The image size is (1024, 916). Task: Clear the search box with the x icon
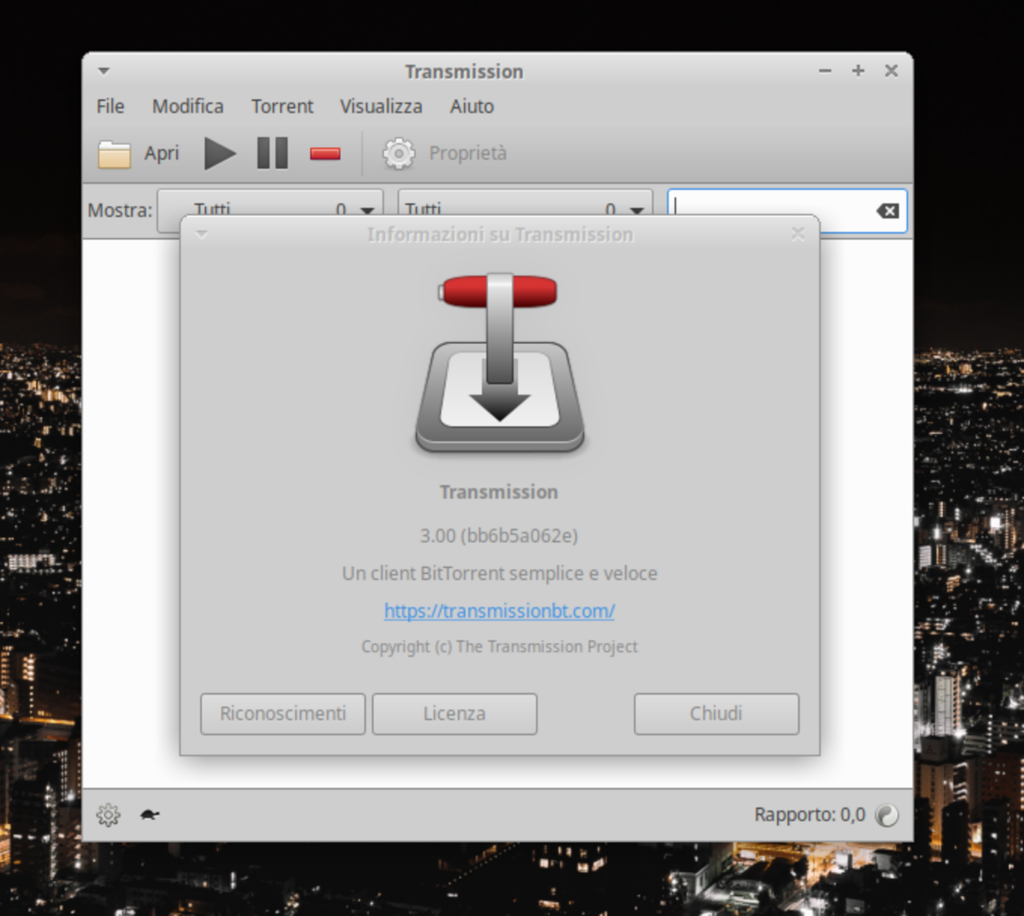point(888,210)
